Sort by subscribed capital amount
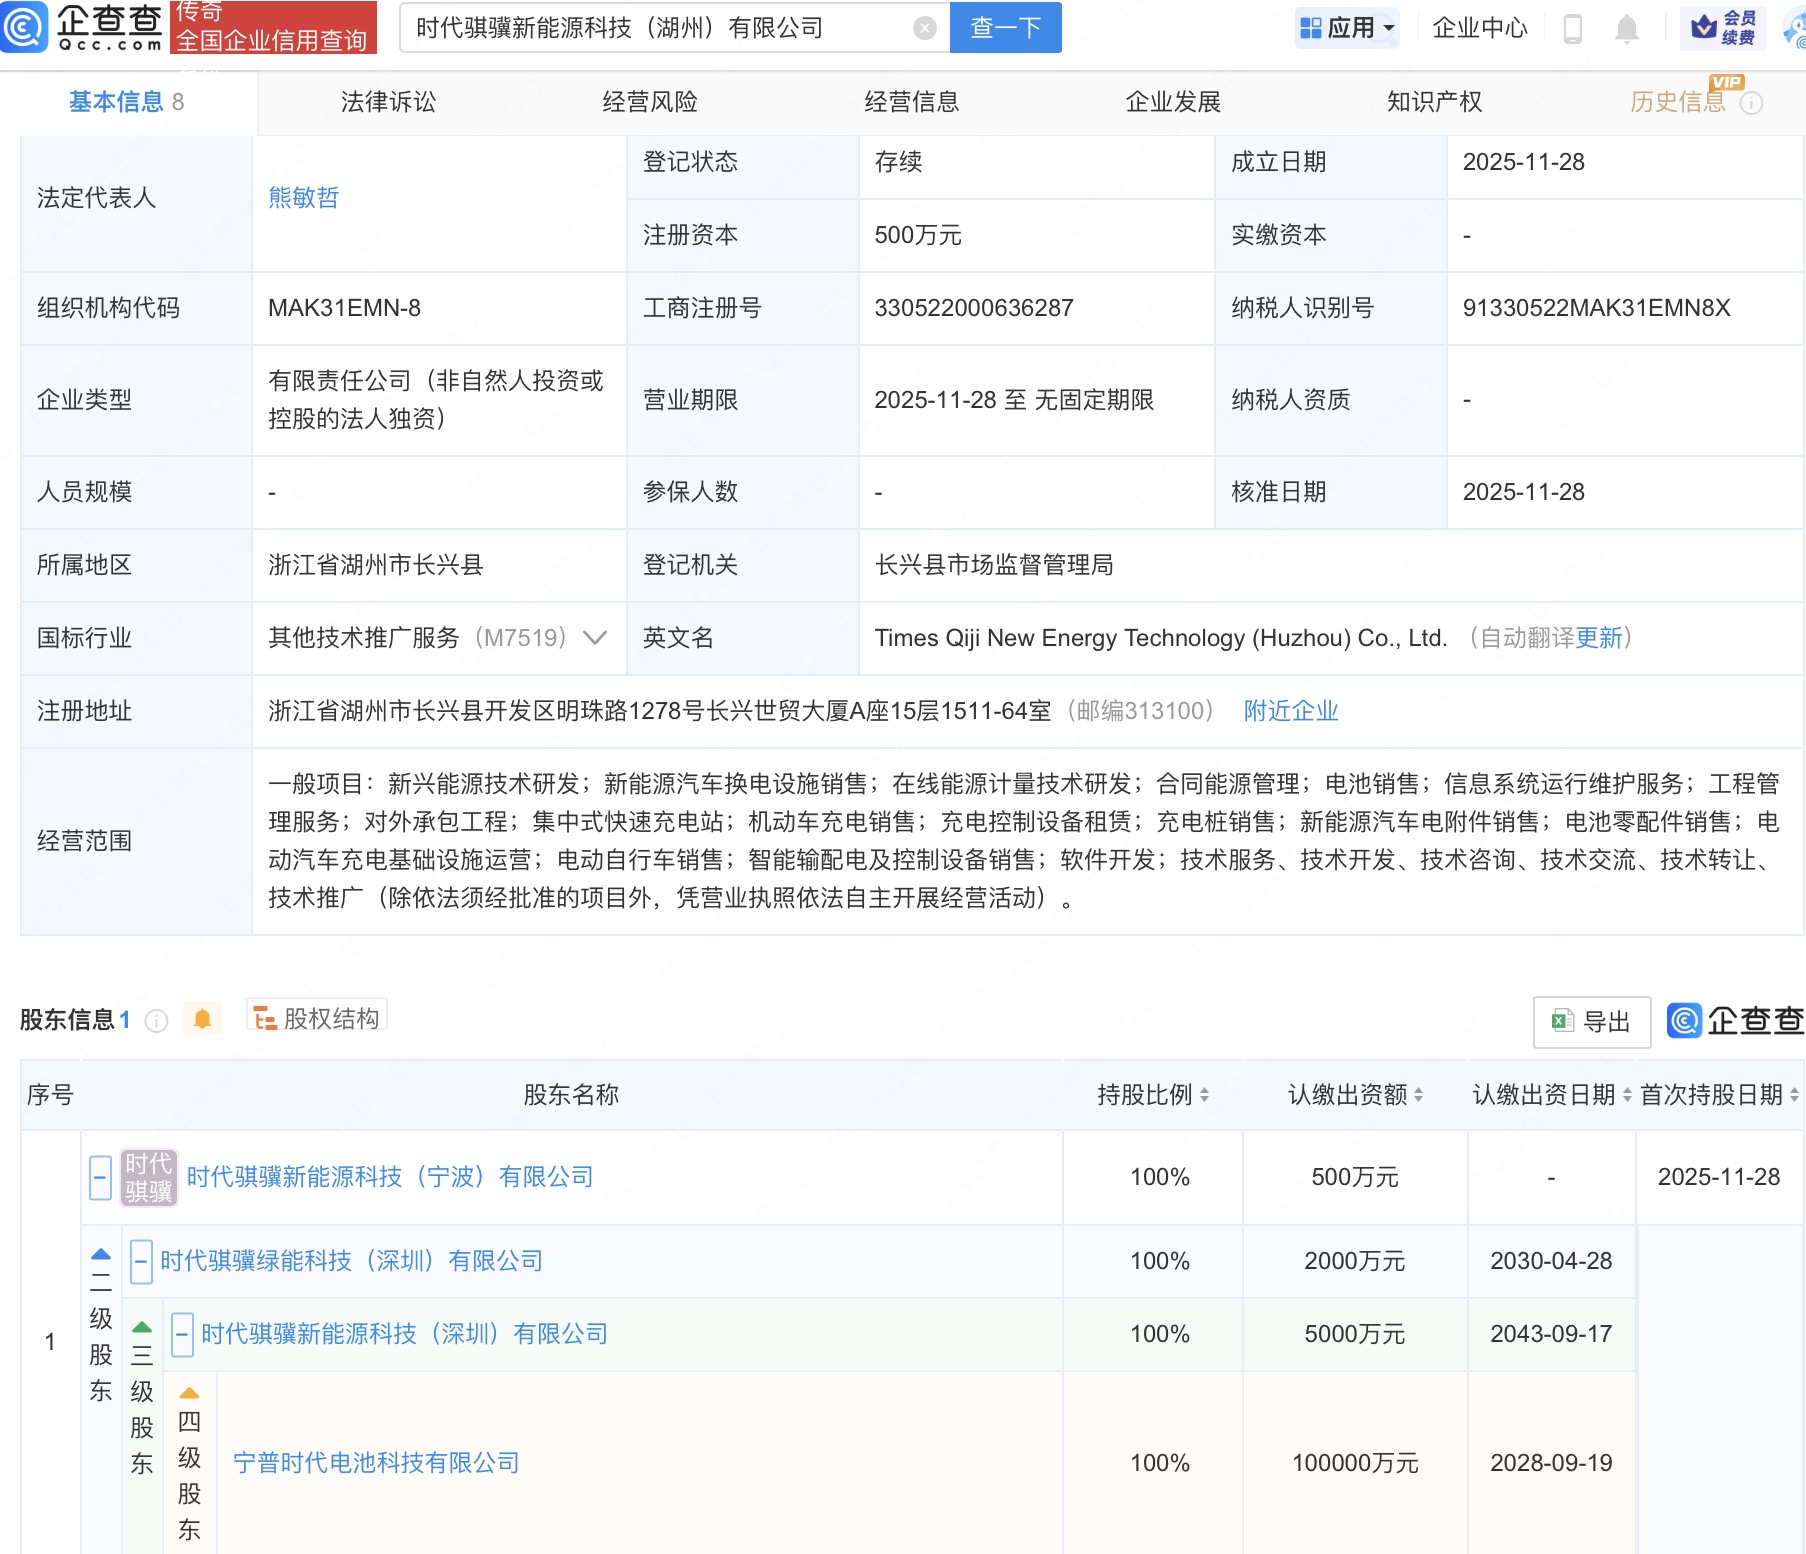Screen dimensions: 1806x1554 [x=1418, y=1095]
